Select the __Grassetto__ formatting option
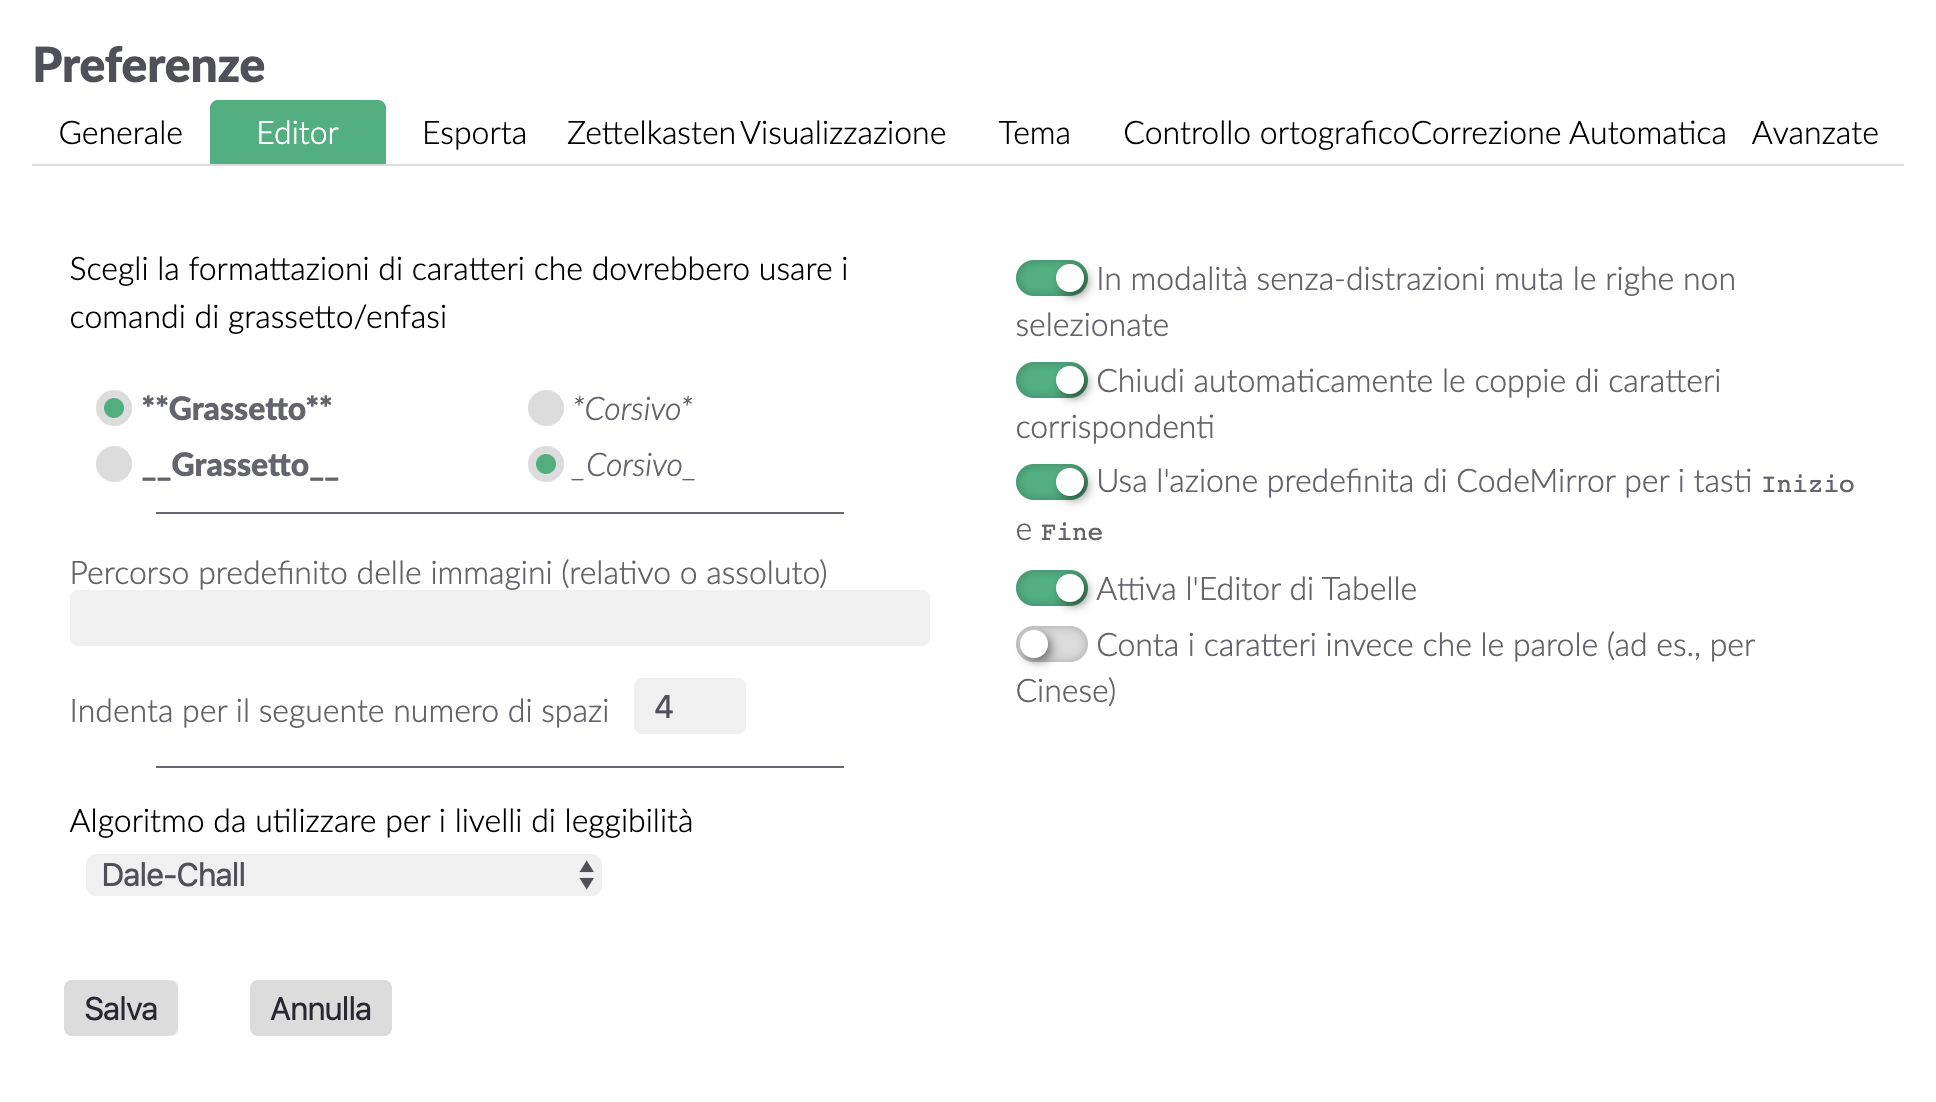The width and height of the screenshot is (1936, 1102). [x=113, y=464]
